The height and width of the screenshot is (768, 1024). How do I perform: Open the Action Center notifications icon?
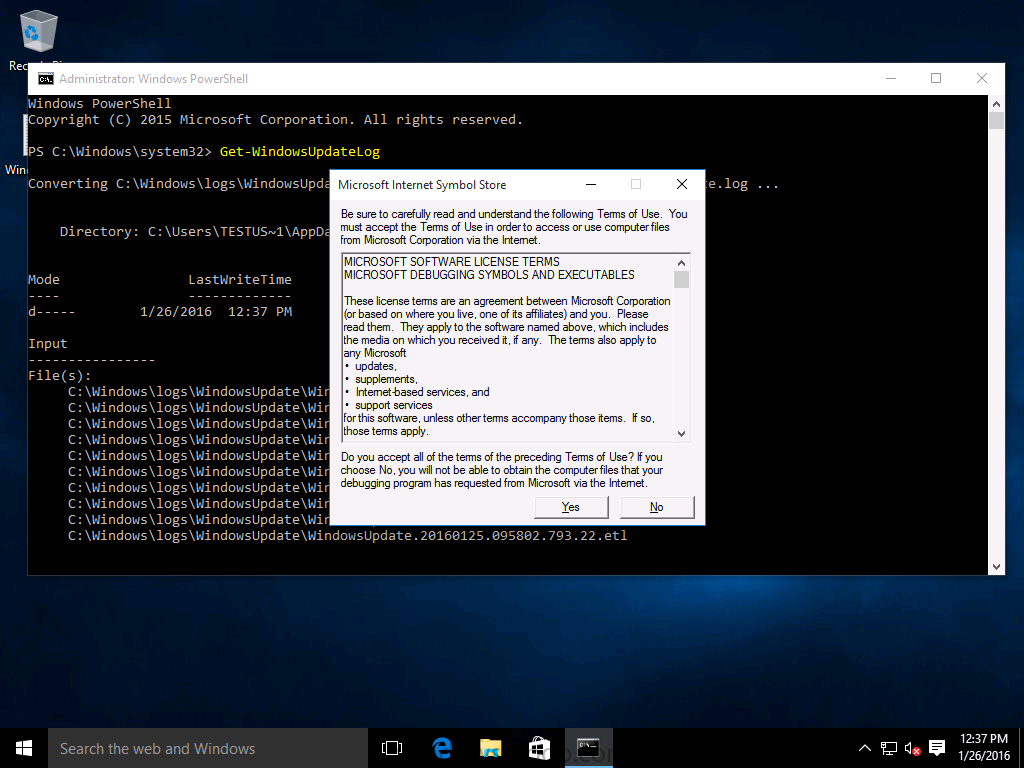[x=937, y=748]
